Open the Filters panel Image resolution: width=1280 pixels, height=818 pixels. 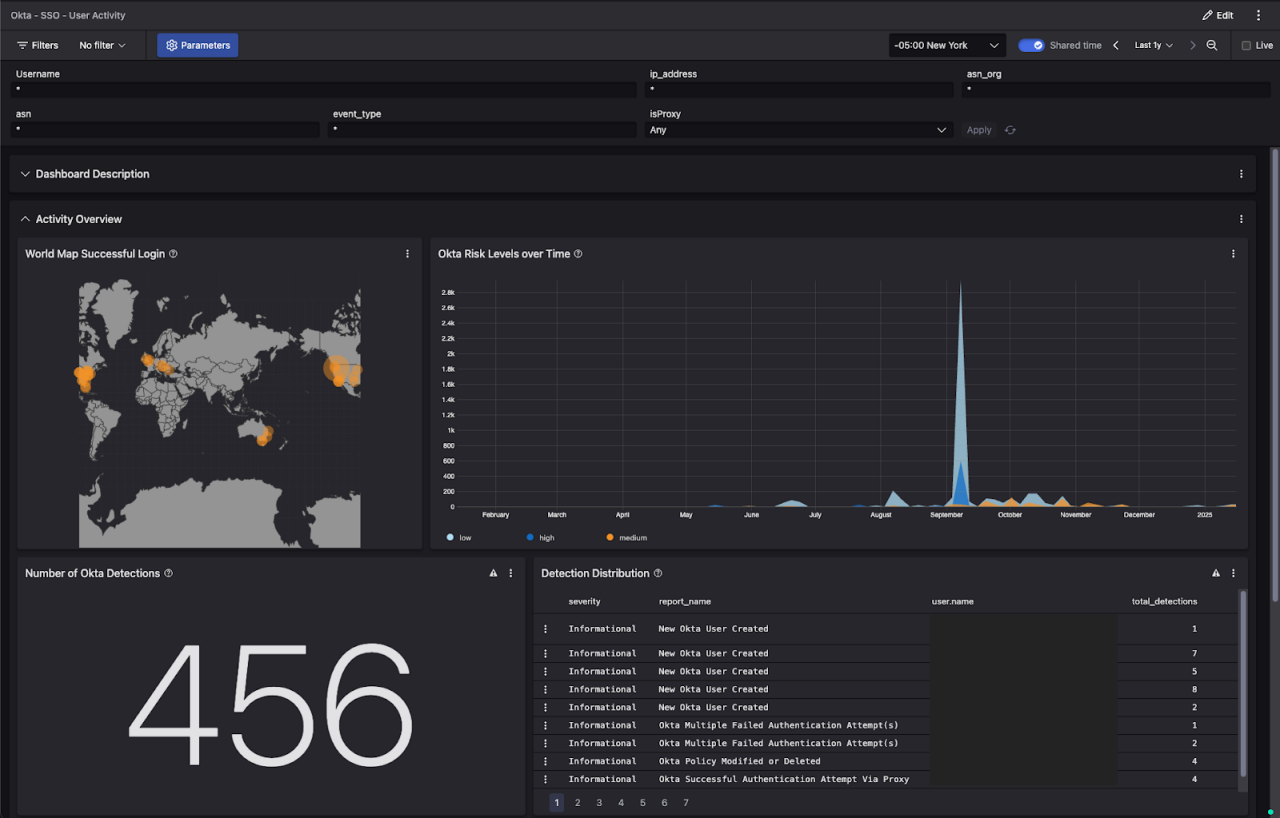click(38, 45)
